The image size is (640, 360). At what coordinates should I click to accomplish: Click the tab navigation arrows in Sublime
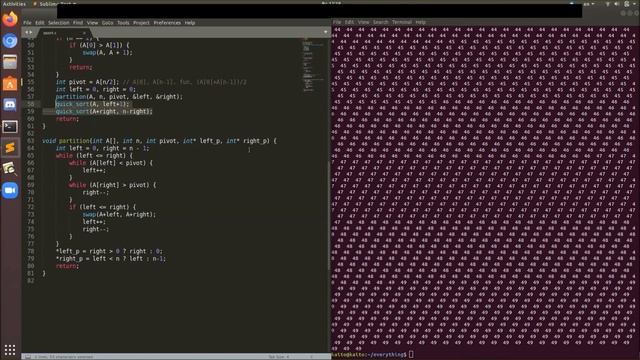point(29,32)
